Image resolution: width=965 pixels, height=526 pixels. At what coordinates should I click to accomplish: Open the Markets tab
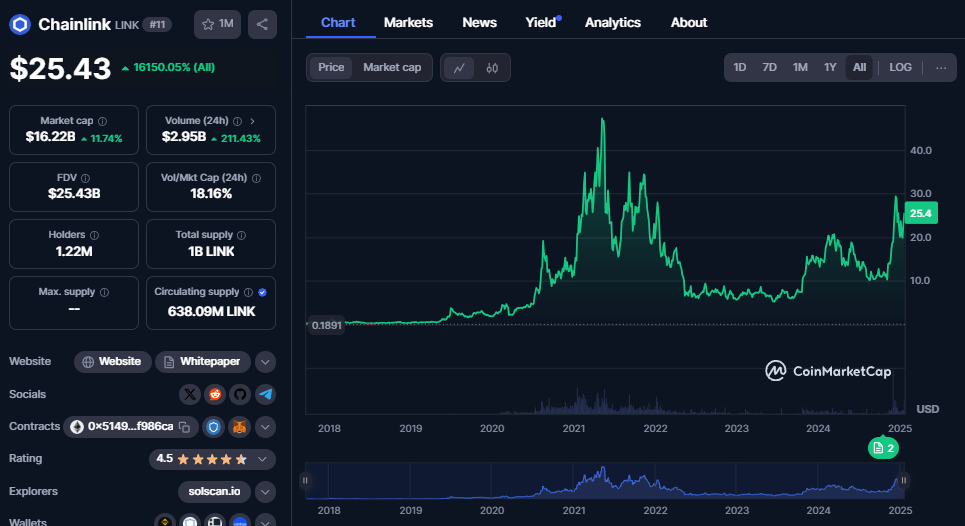click(x=408, y=23)
